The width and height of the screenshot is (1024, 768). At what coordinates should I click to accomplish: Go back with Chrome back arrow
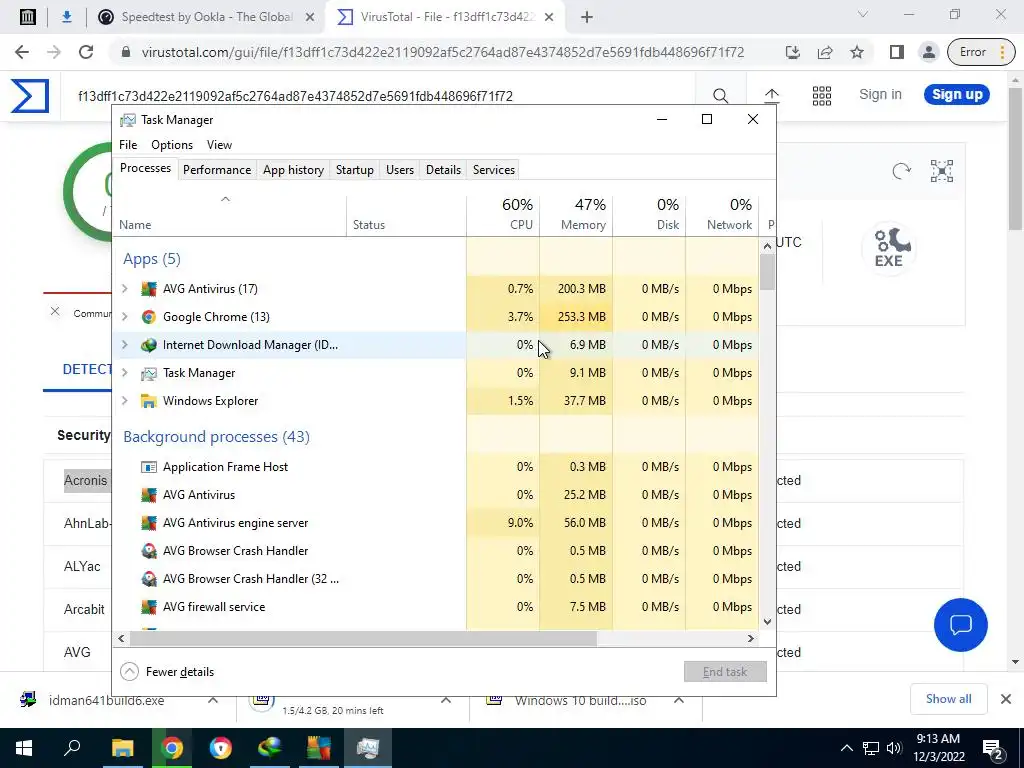point(22,52)
